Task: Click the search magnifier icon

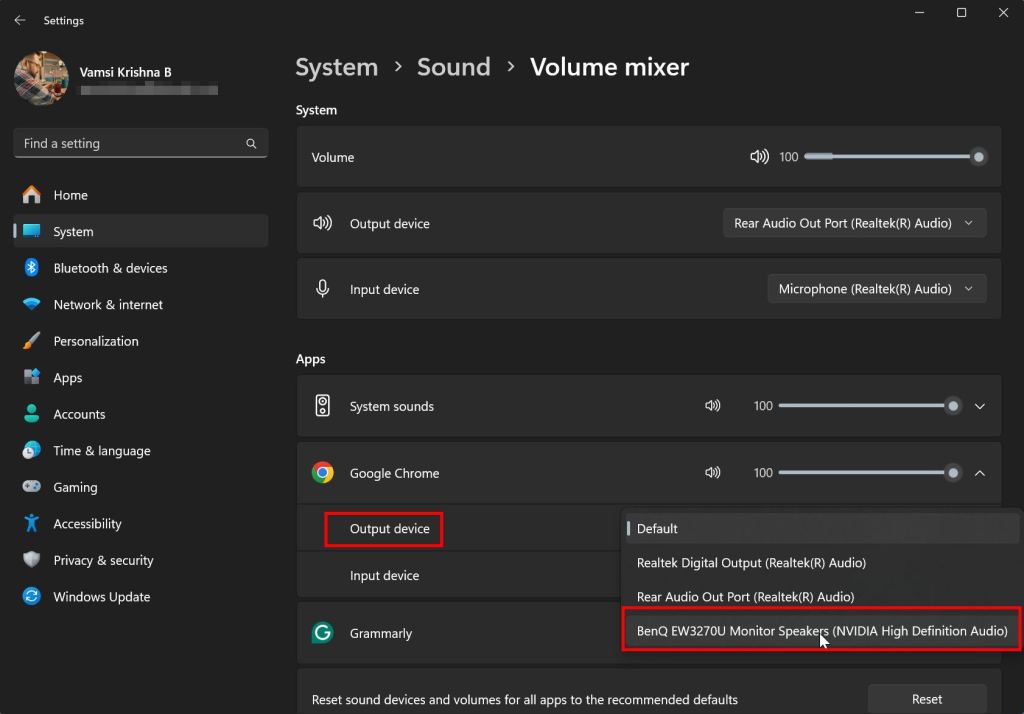Action: click(x=251, y=144)
